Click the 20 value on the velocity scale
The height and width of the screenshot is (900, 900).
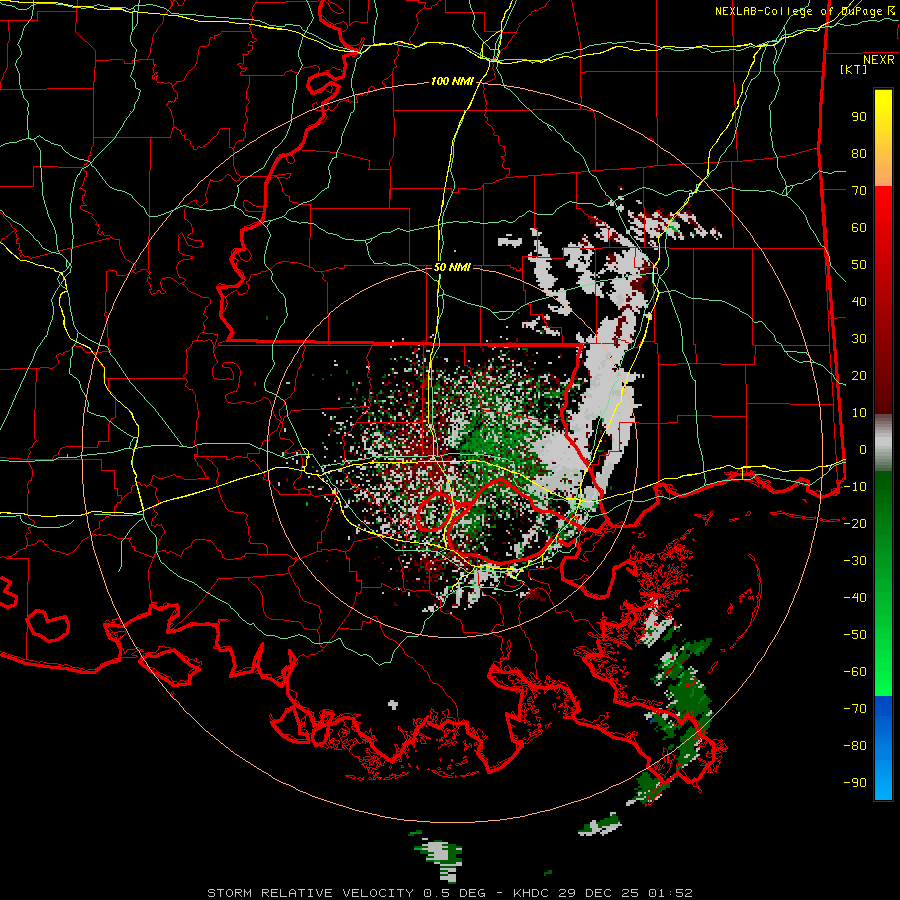pyautogui.click(x=859, y=375)
